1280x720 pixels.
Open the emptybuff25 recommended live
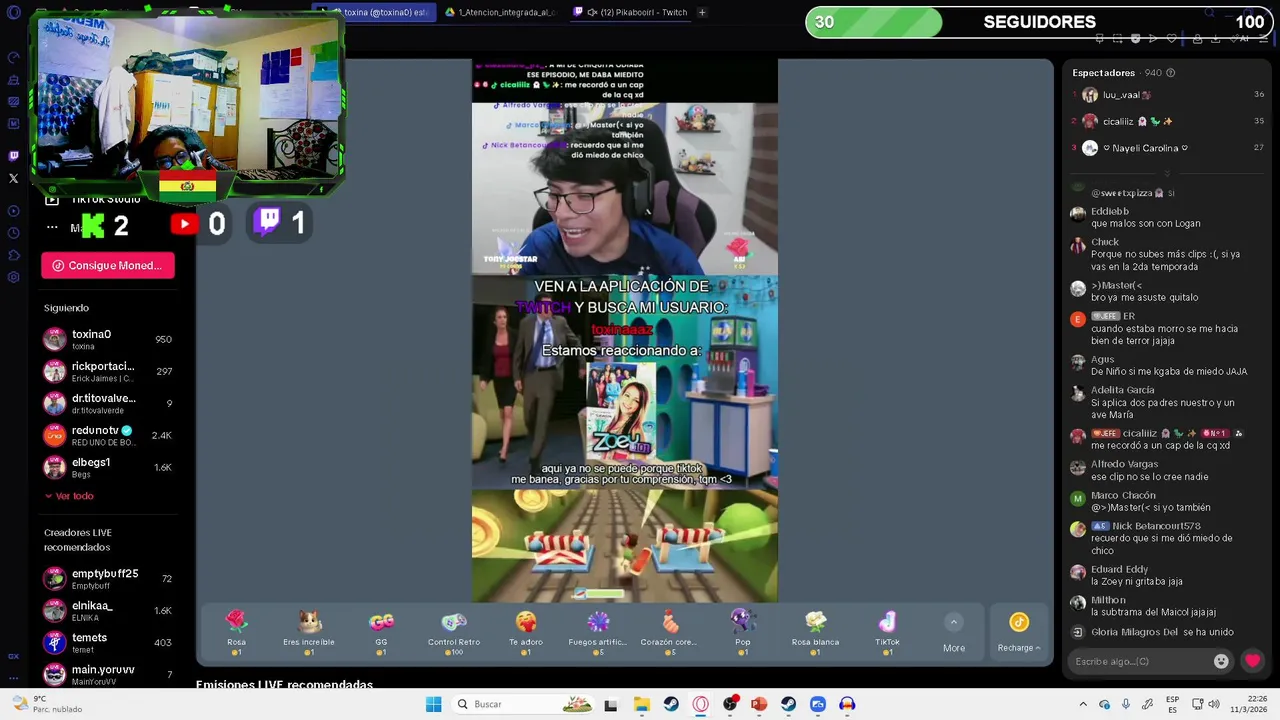107,578
